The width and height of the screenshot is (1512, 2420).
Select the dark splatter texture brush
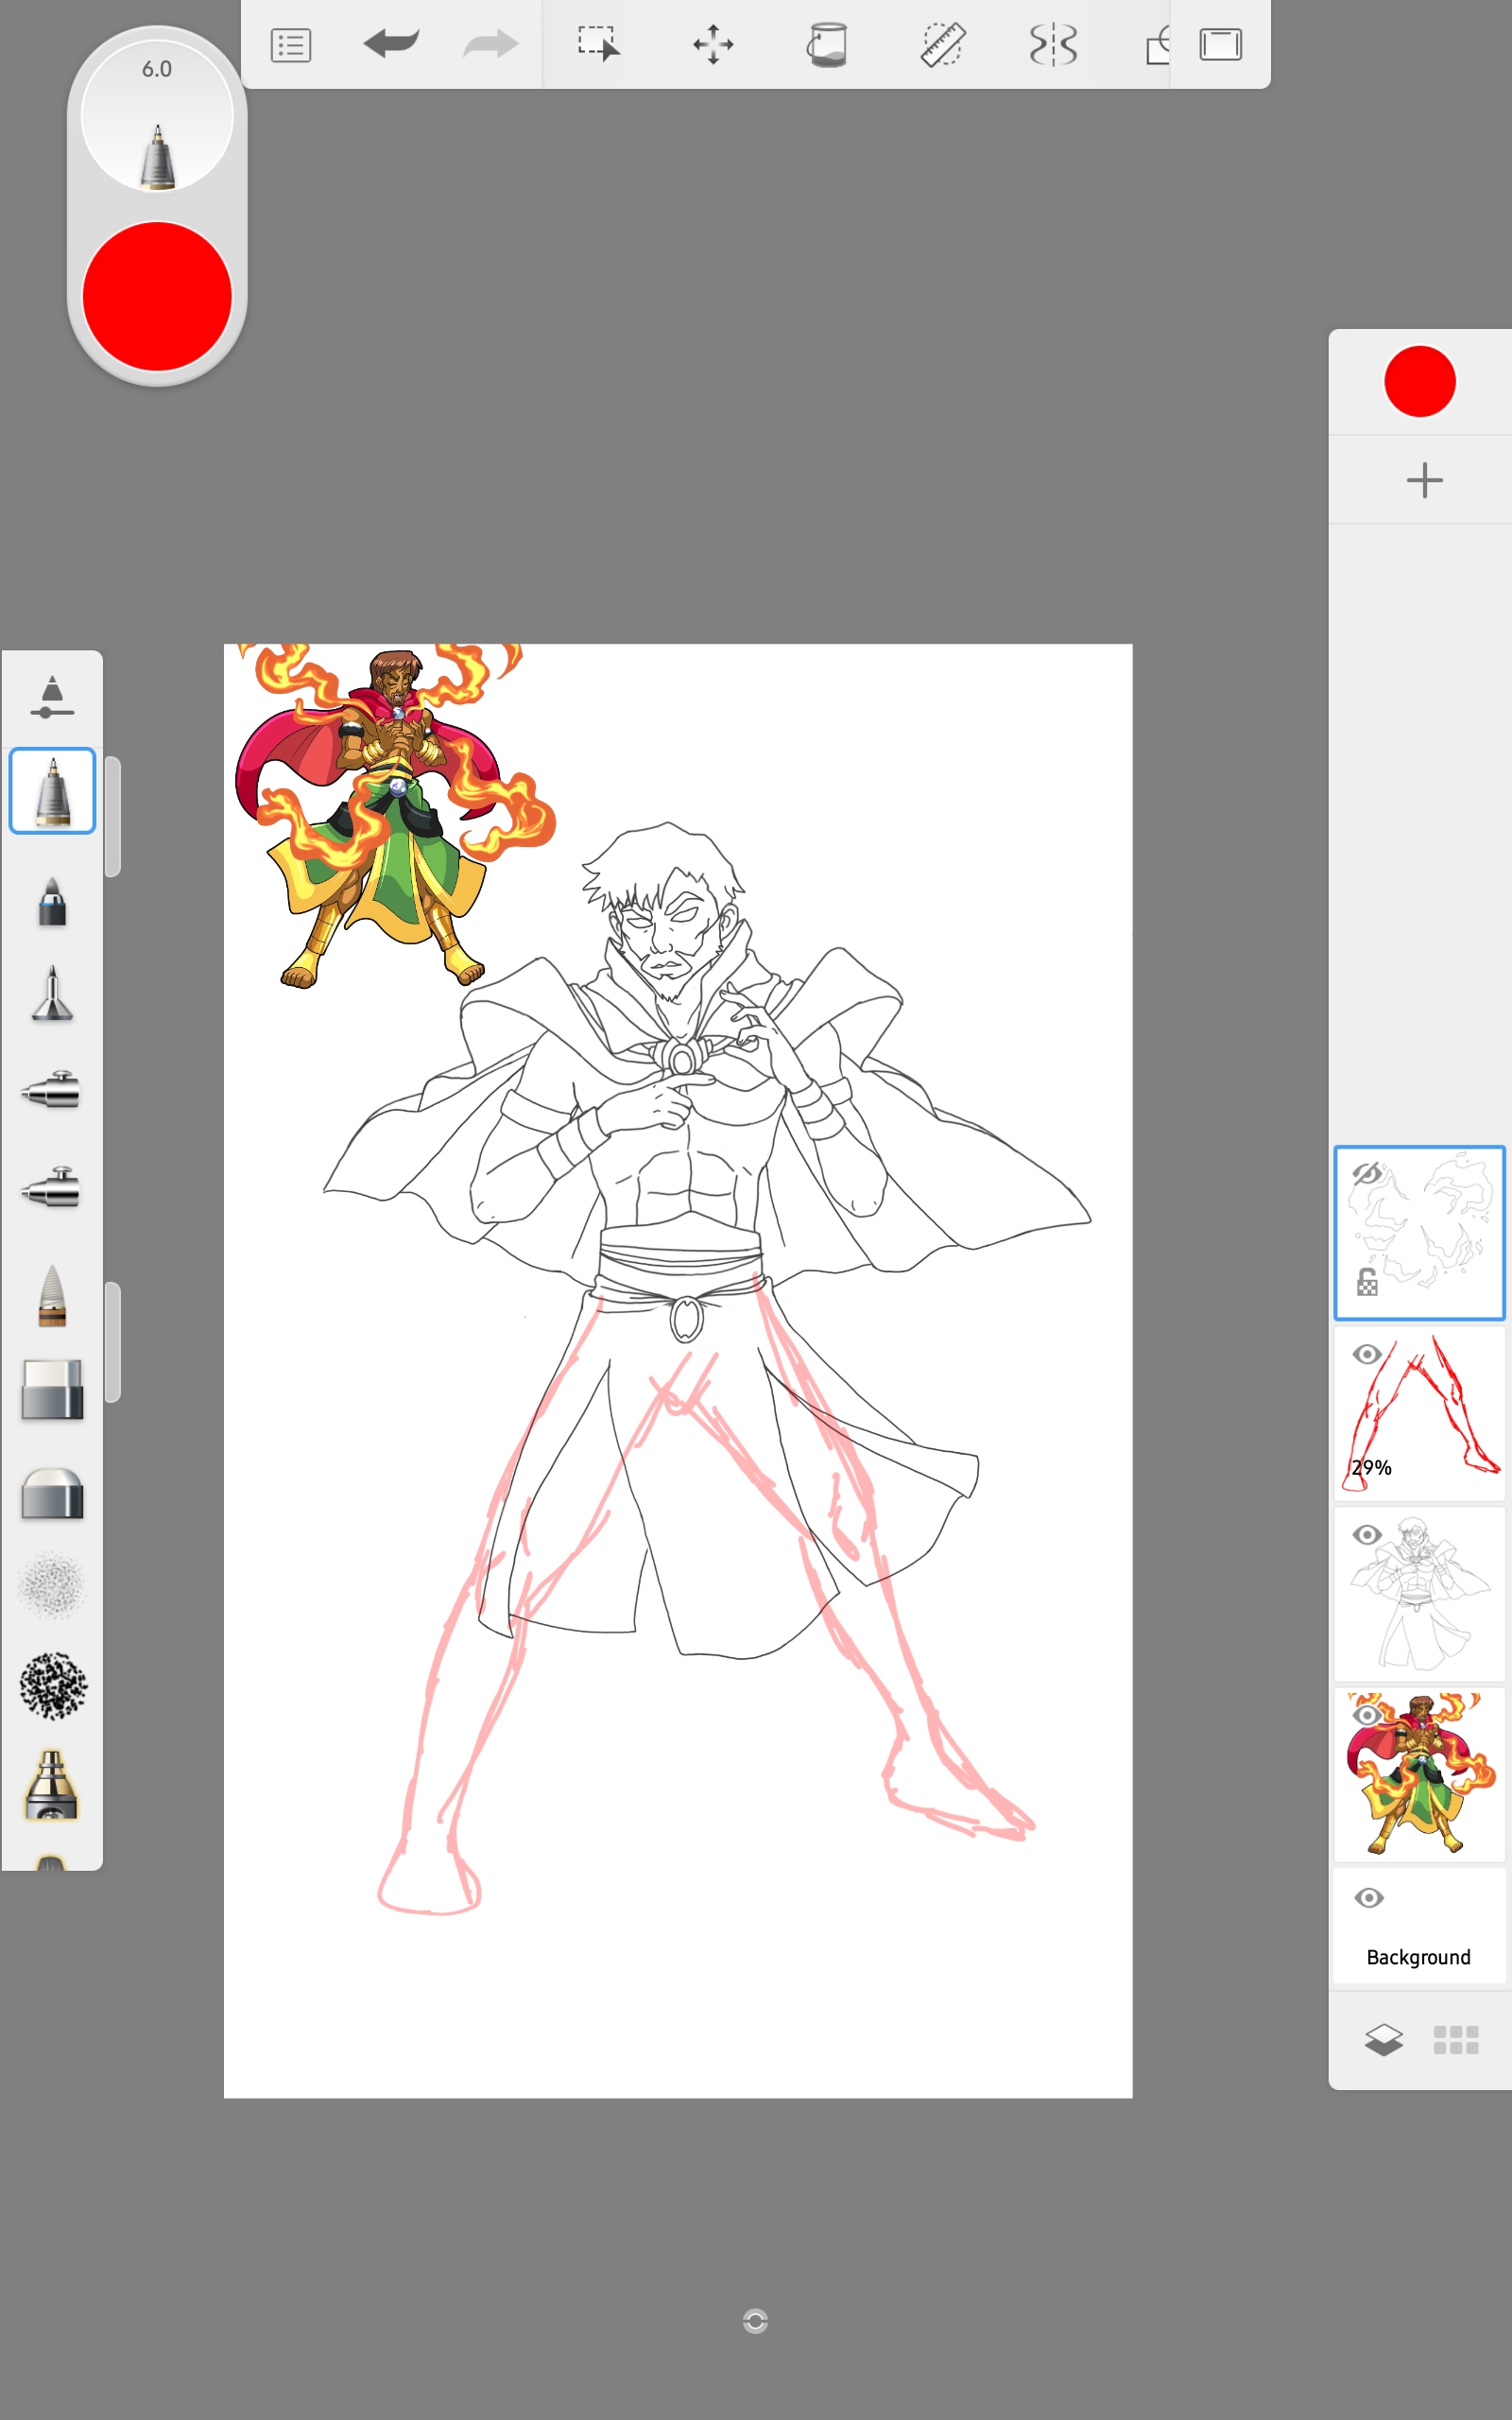click(x=53, y=1686)
